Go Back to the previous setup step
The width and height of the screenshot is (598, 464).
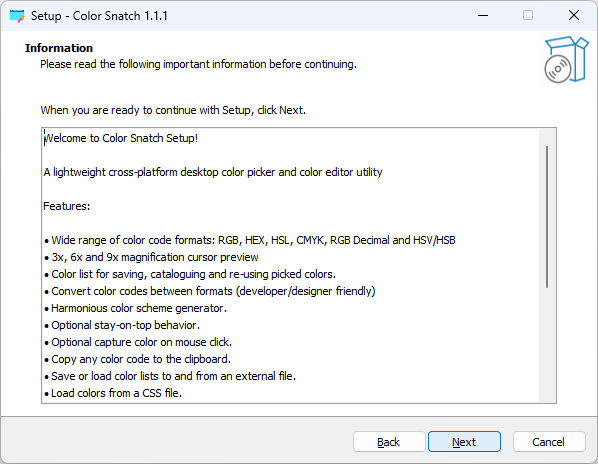[x=389, y=442]
